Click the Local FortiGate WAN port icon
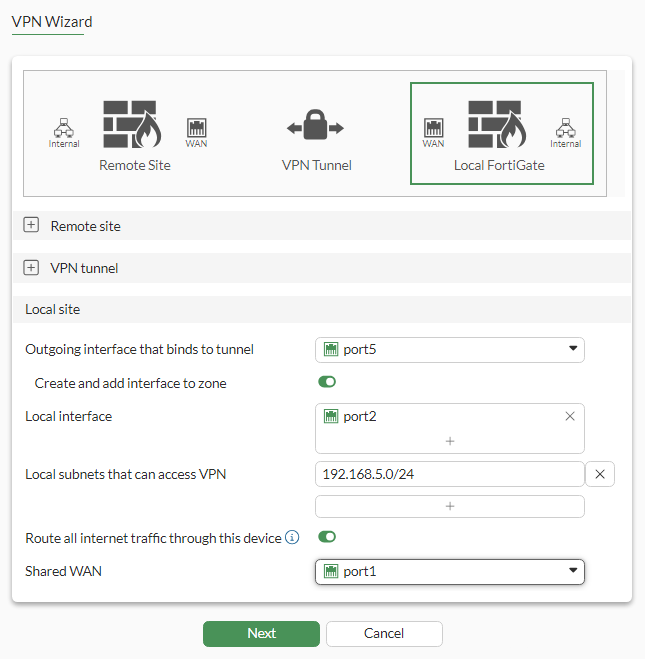Viewport: 645px width, 659px height. tap(433, 128)
